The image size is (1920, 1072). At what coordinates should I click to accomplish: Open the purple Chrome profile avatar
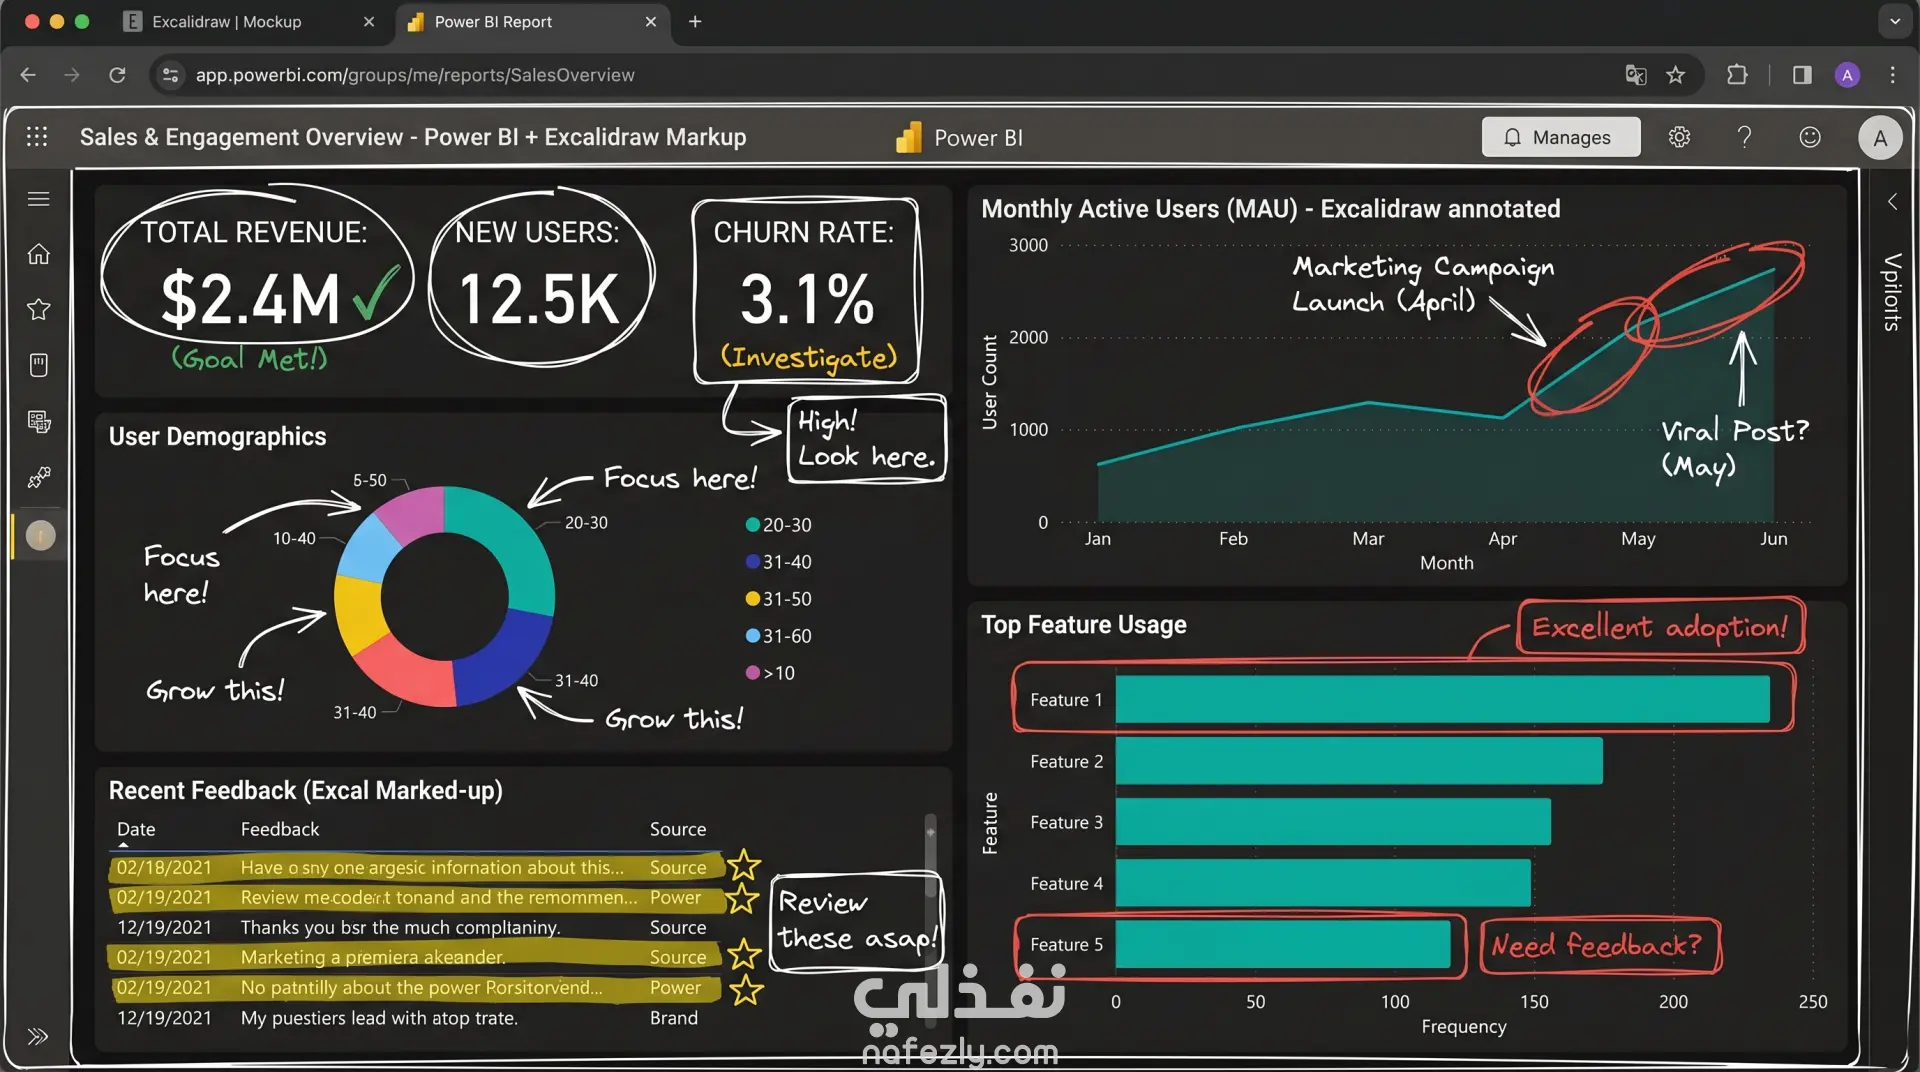pos(1847,75)
